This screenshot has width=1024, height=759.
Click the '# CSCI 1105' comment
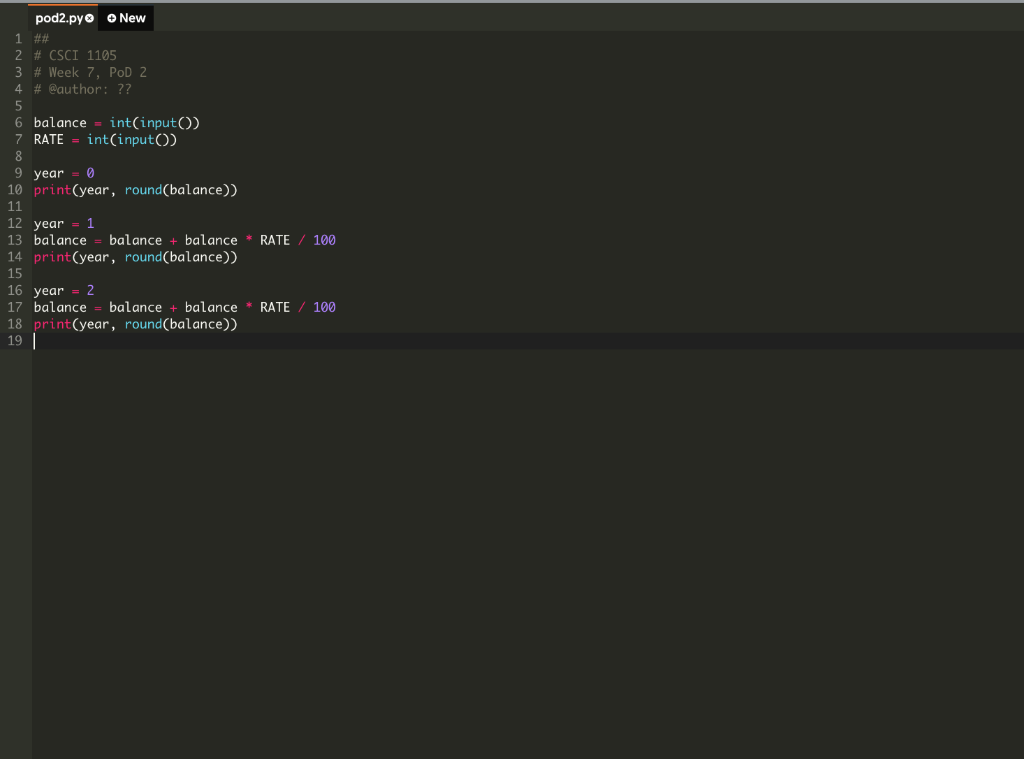point(75,56)
